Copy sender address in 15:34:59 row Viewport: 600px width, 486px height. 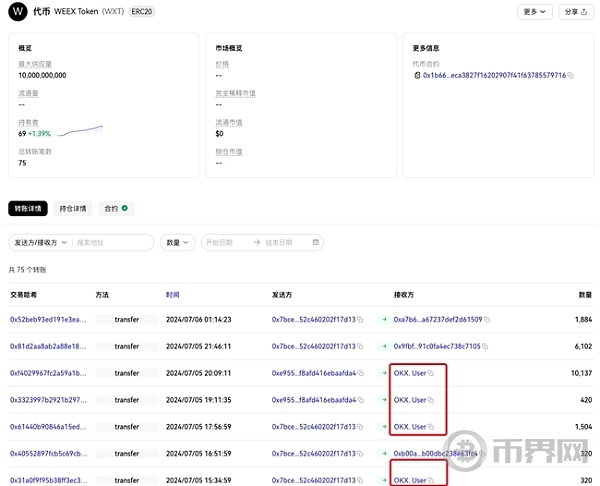pos(360,480)
